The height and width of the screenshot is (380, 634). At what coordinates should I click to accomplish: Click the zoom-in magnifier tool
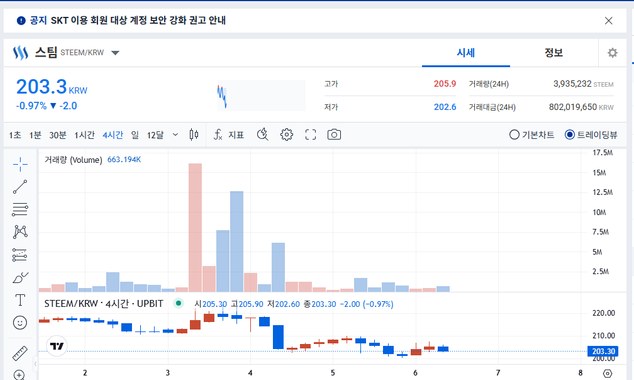click(x=20, y=374)
